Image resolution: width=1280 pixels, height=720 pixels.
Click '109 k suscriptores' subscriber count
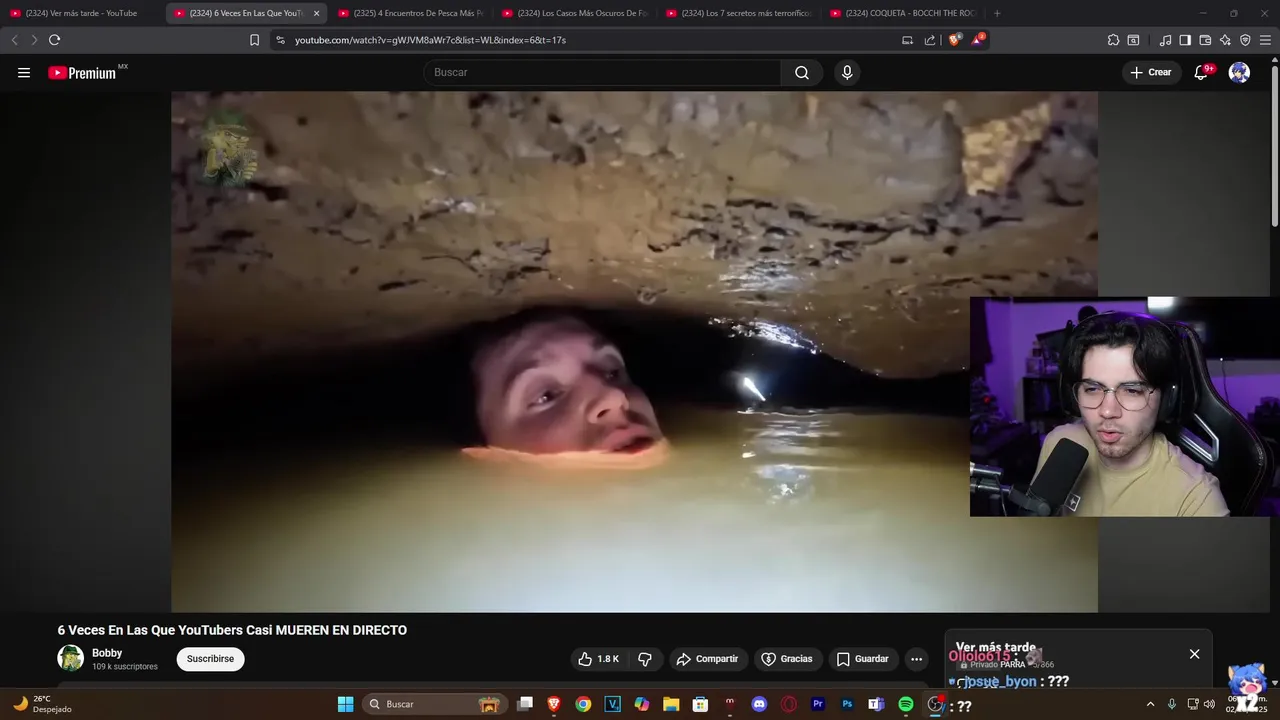pos(125,667)
